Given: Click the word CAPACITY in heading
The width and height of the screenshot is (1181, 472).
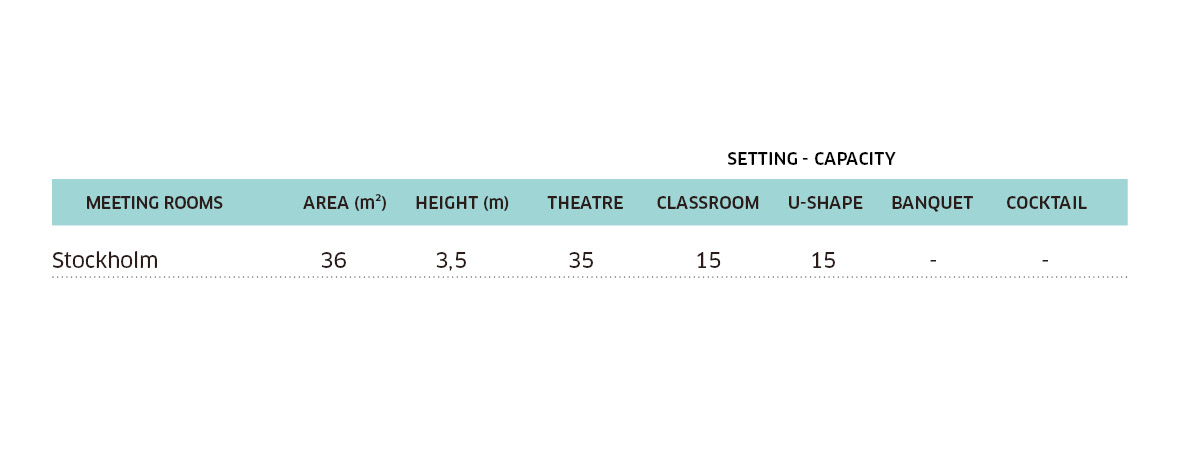Looking at the screenshot, I should 855,159.
